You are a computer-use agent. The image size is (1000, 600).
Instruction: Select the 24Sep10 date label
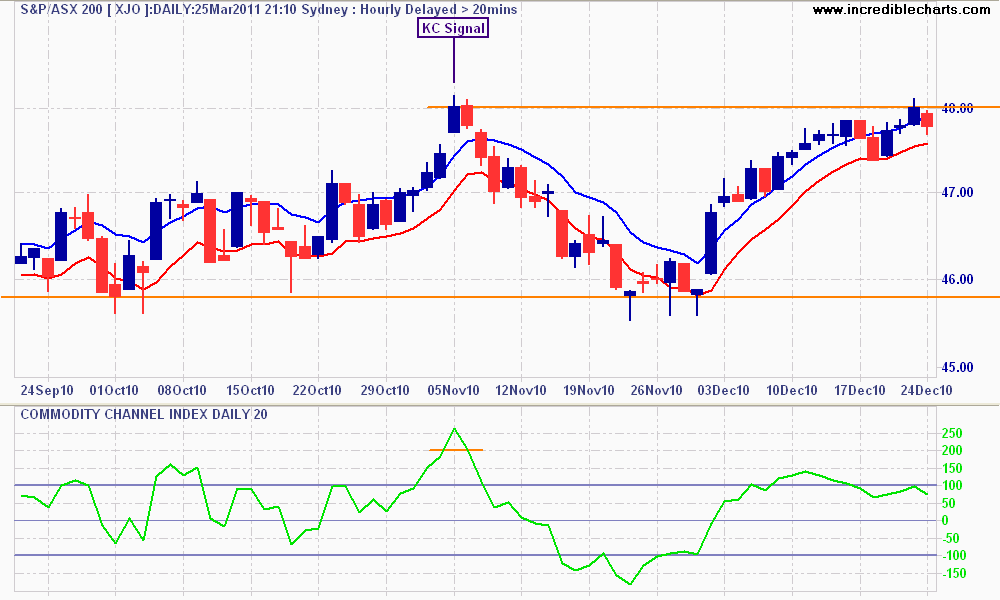coord(45,390)
